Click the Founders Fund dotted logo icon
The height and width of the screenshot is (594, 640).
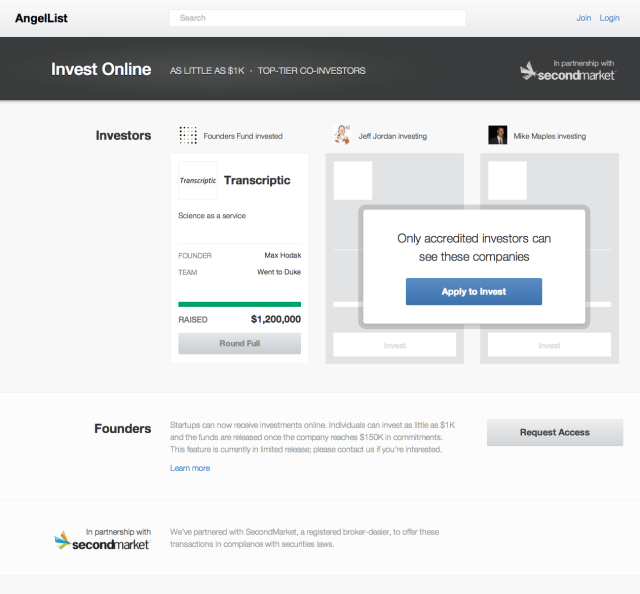[188, 135]
